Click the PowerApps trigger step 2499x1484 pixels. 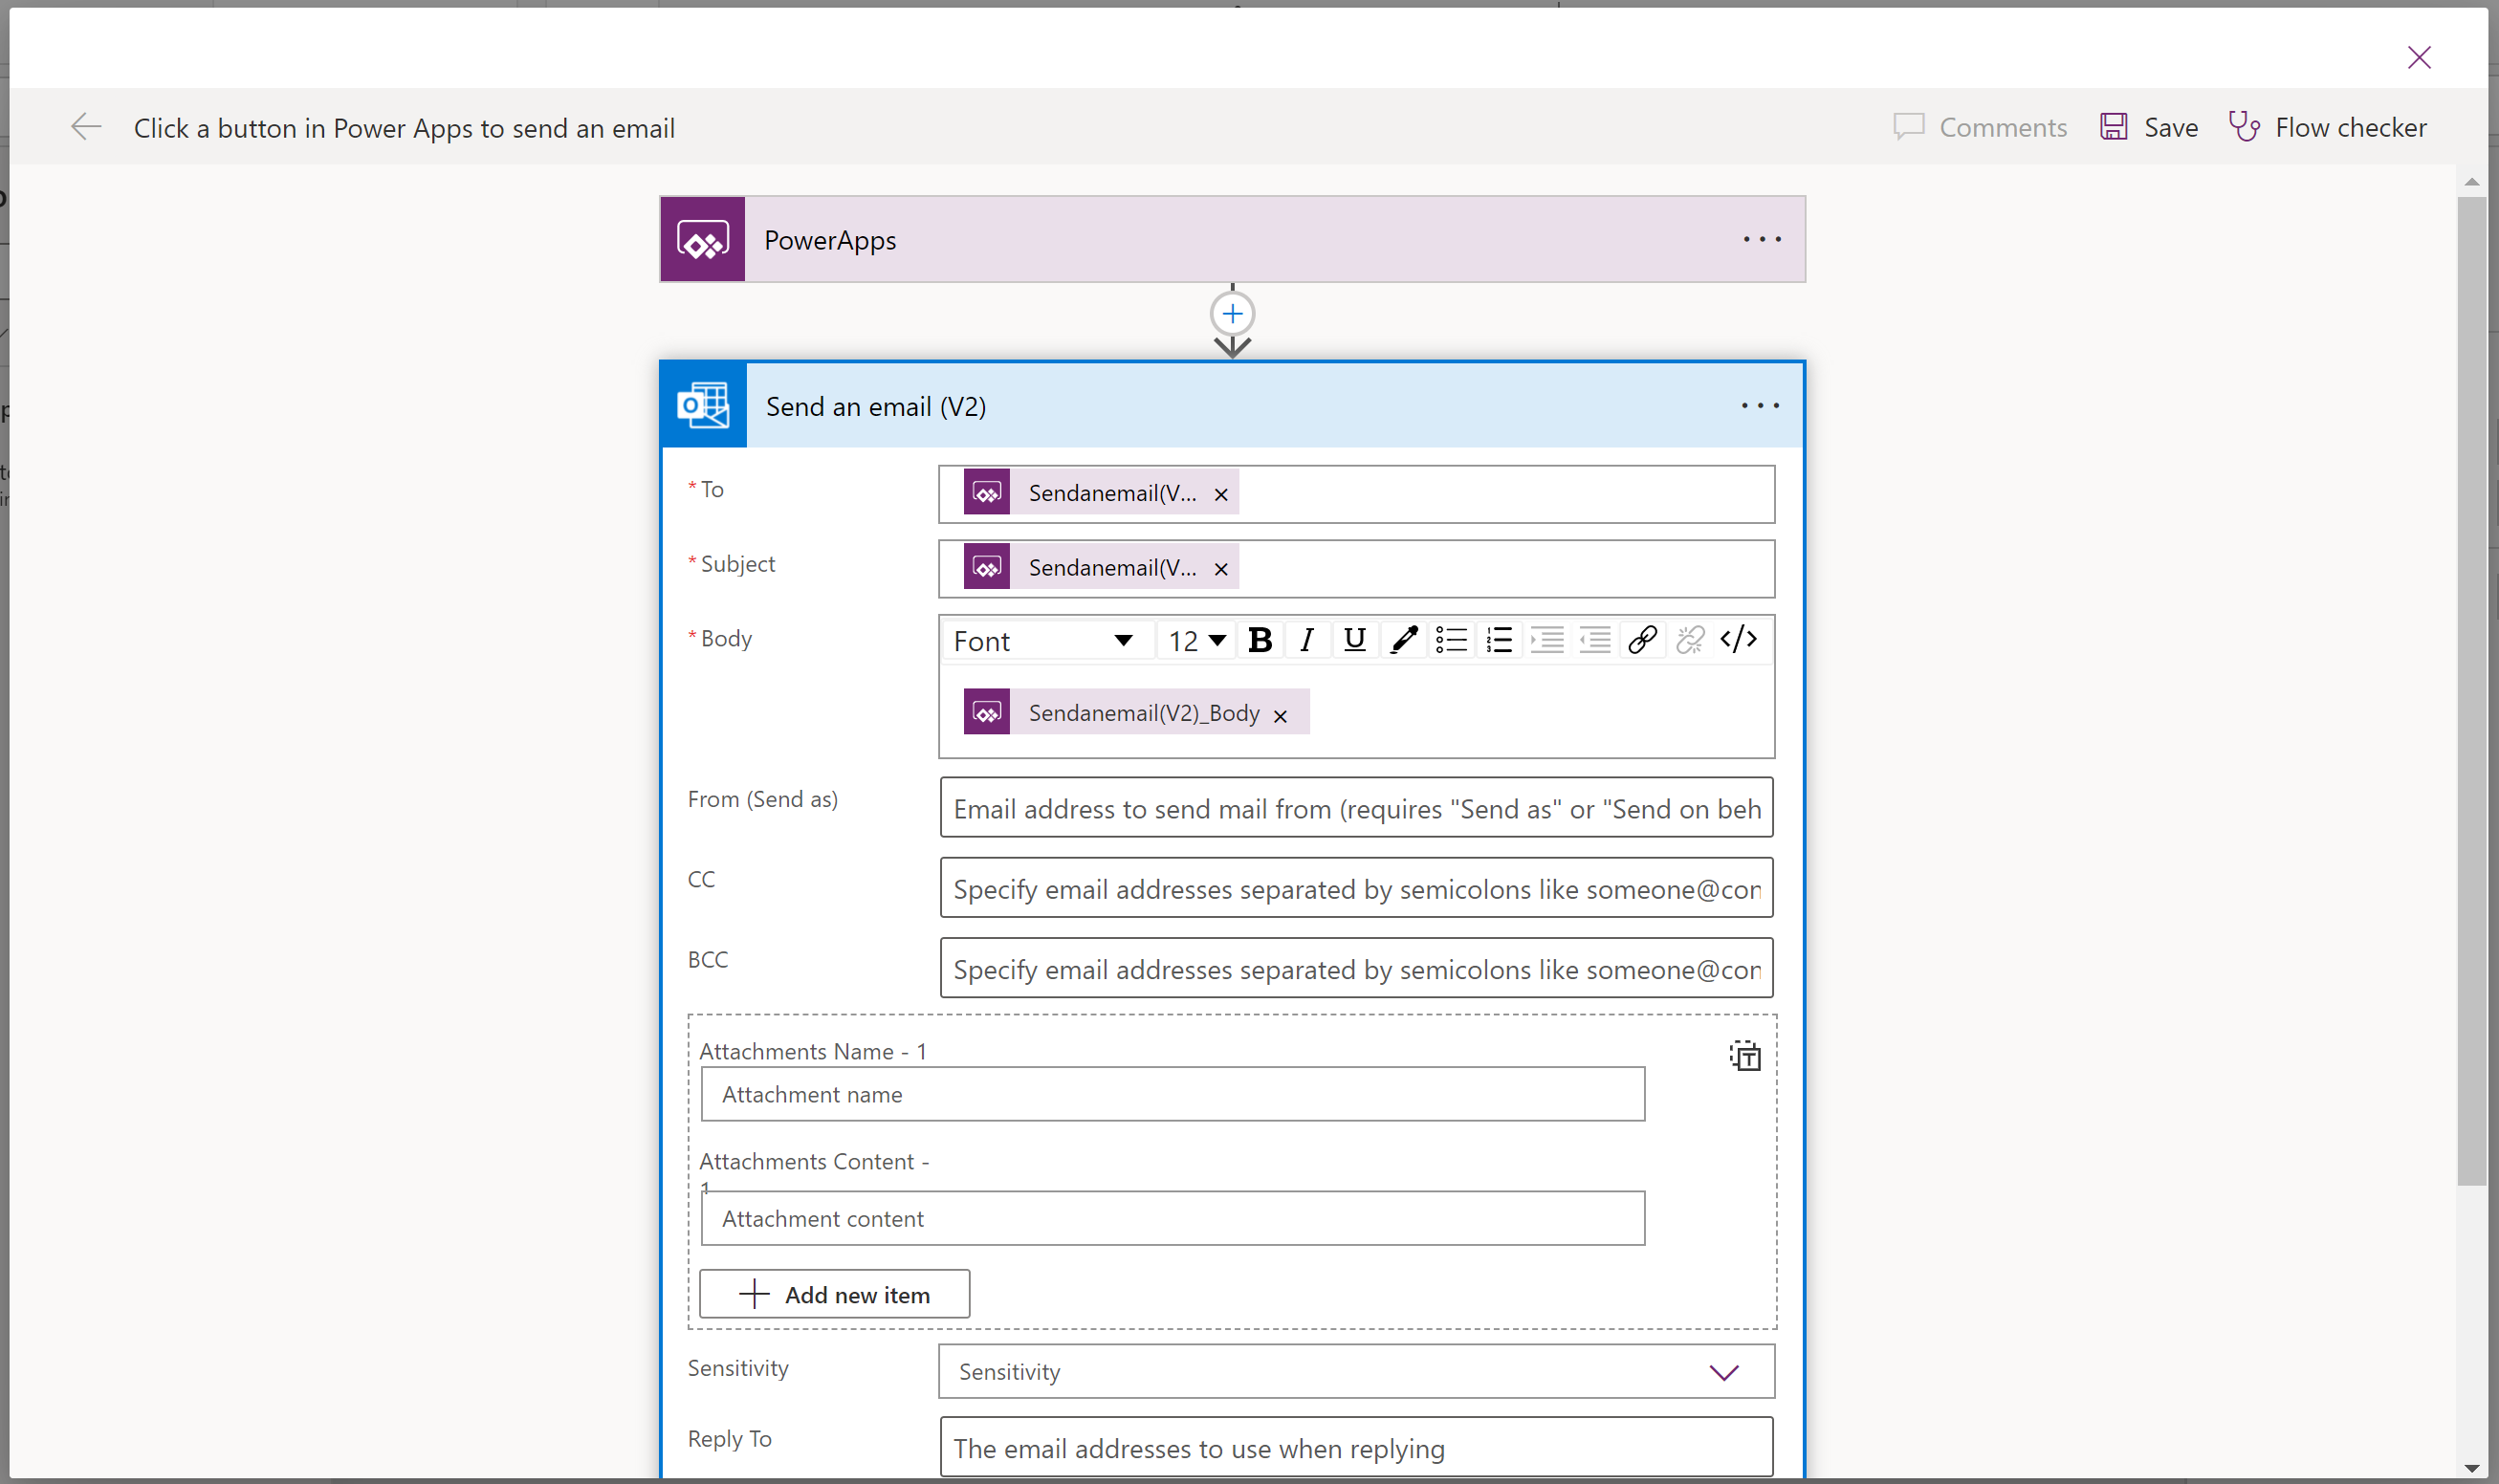(1231, 238)
